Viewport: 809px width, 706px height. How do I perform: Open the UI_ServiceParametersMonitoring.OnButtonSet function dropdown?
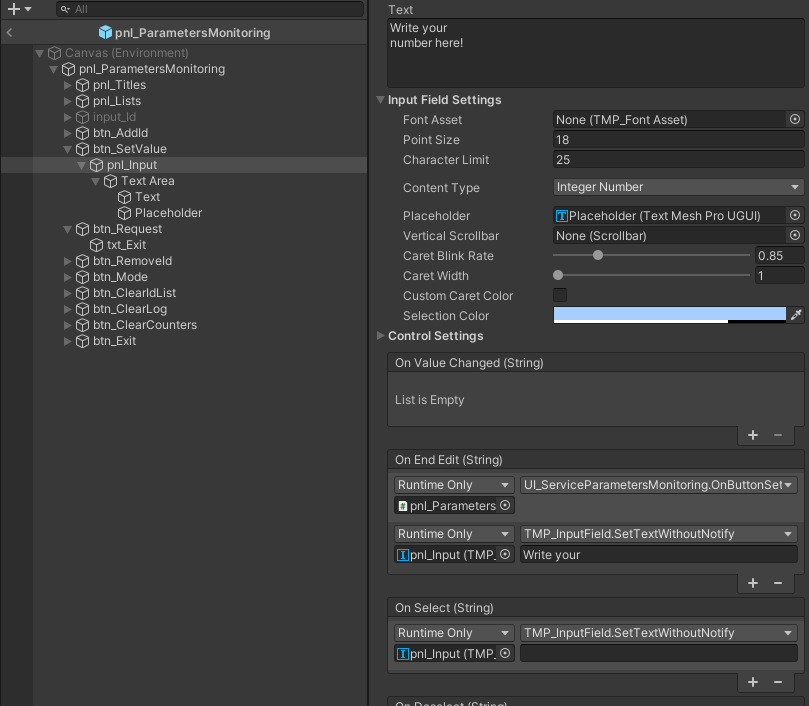658,485
